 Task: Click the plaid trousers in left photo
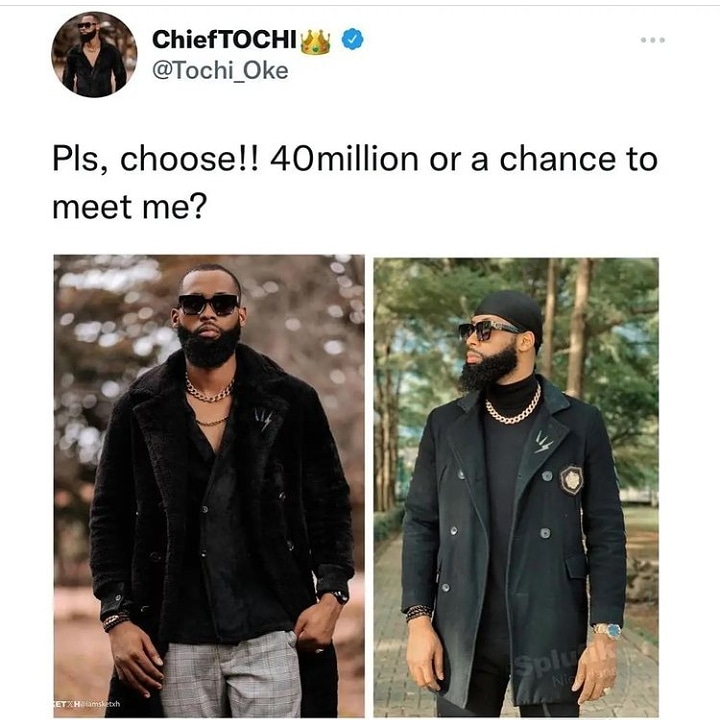click(x=230, y=674)
